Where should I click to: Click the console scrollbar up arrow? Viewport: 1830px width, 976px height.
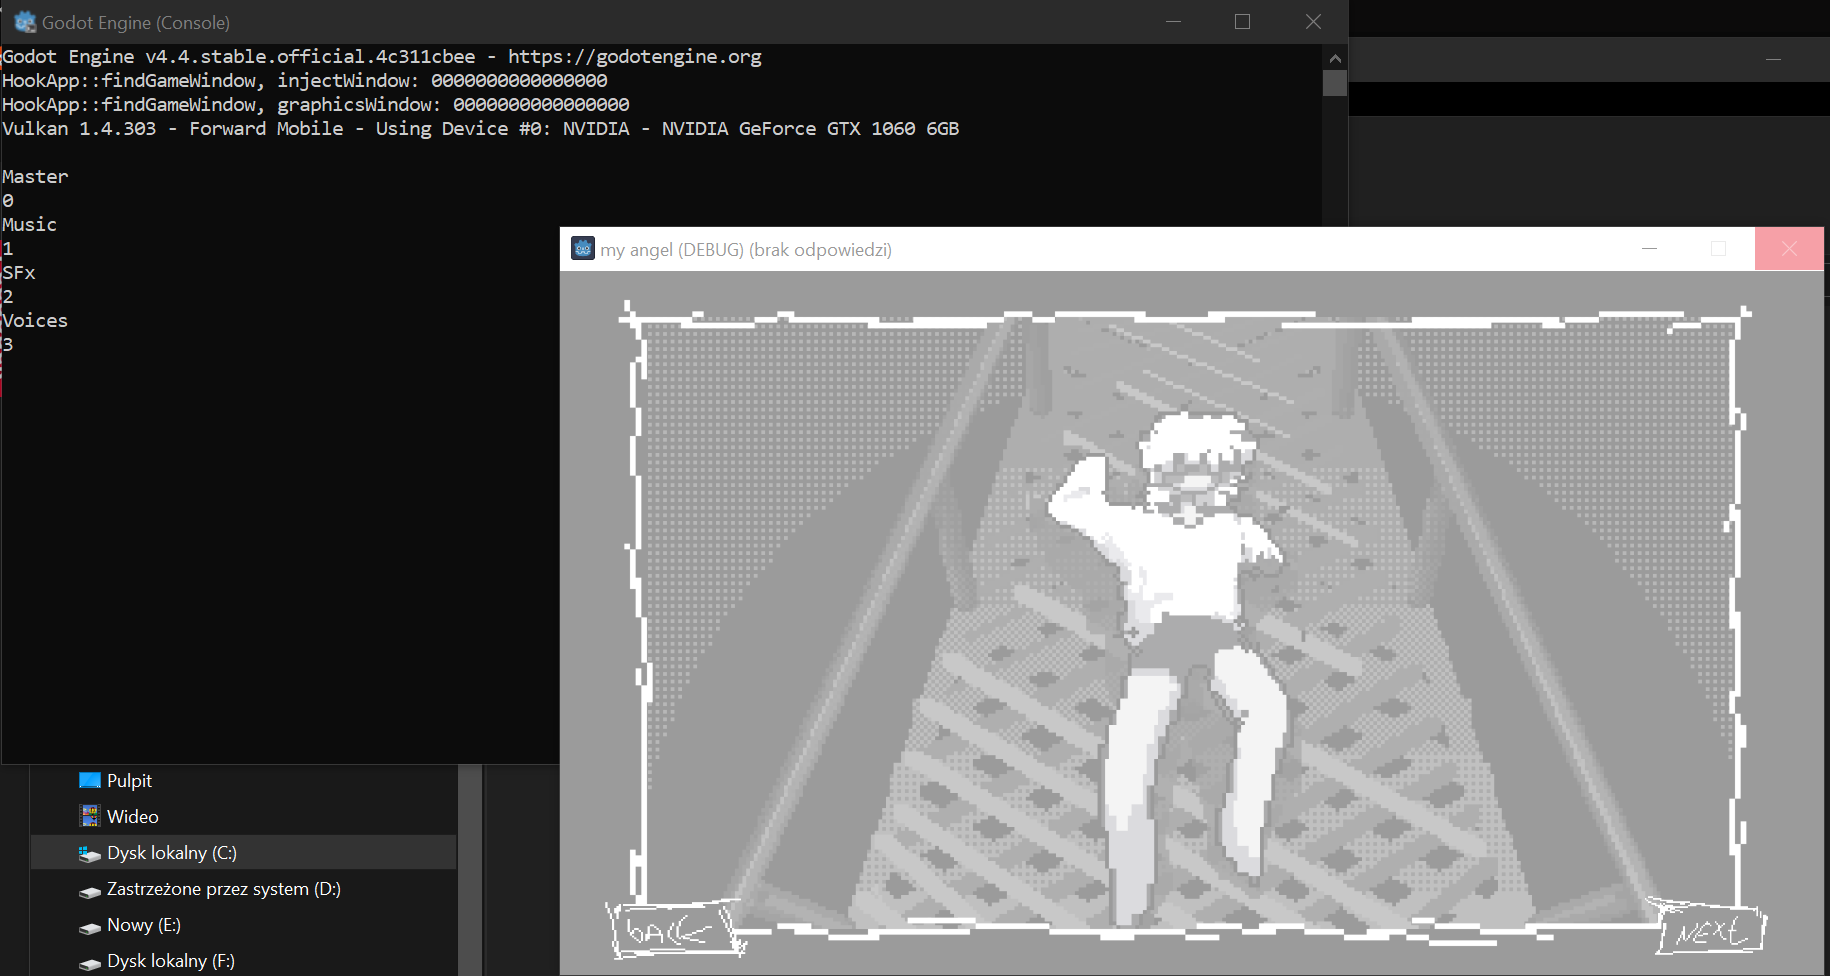(1335, 58)
